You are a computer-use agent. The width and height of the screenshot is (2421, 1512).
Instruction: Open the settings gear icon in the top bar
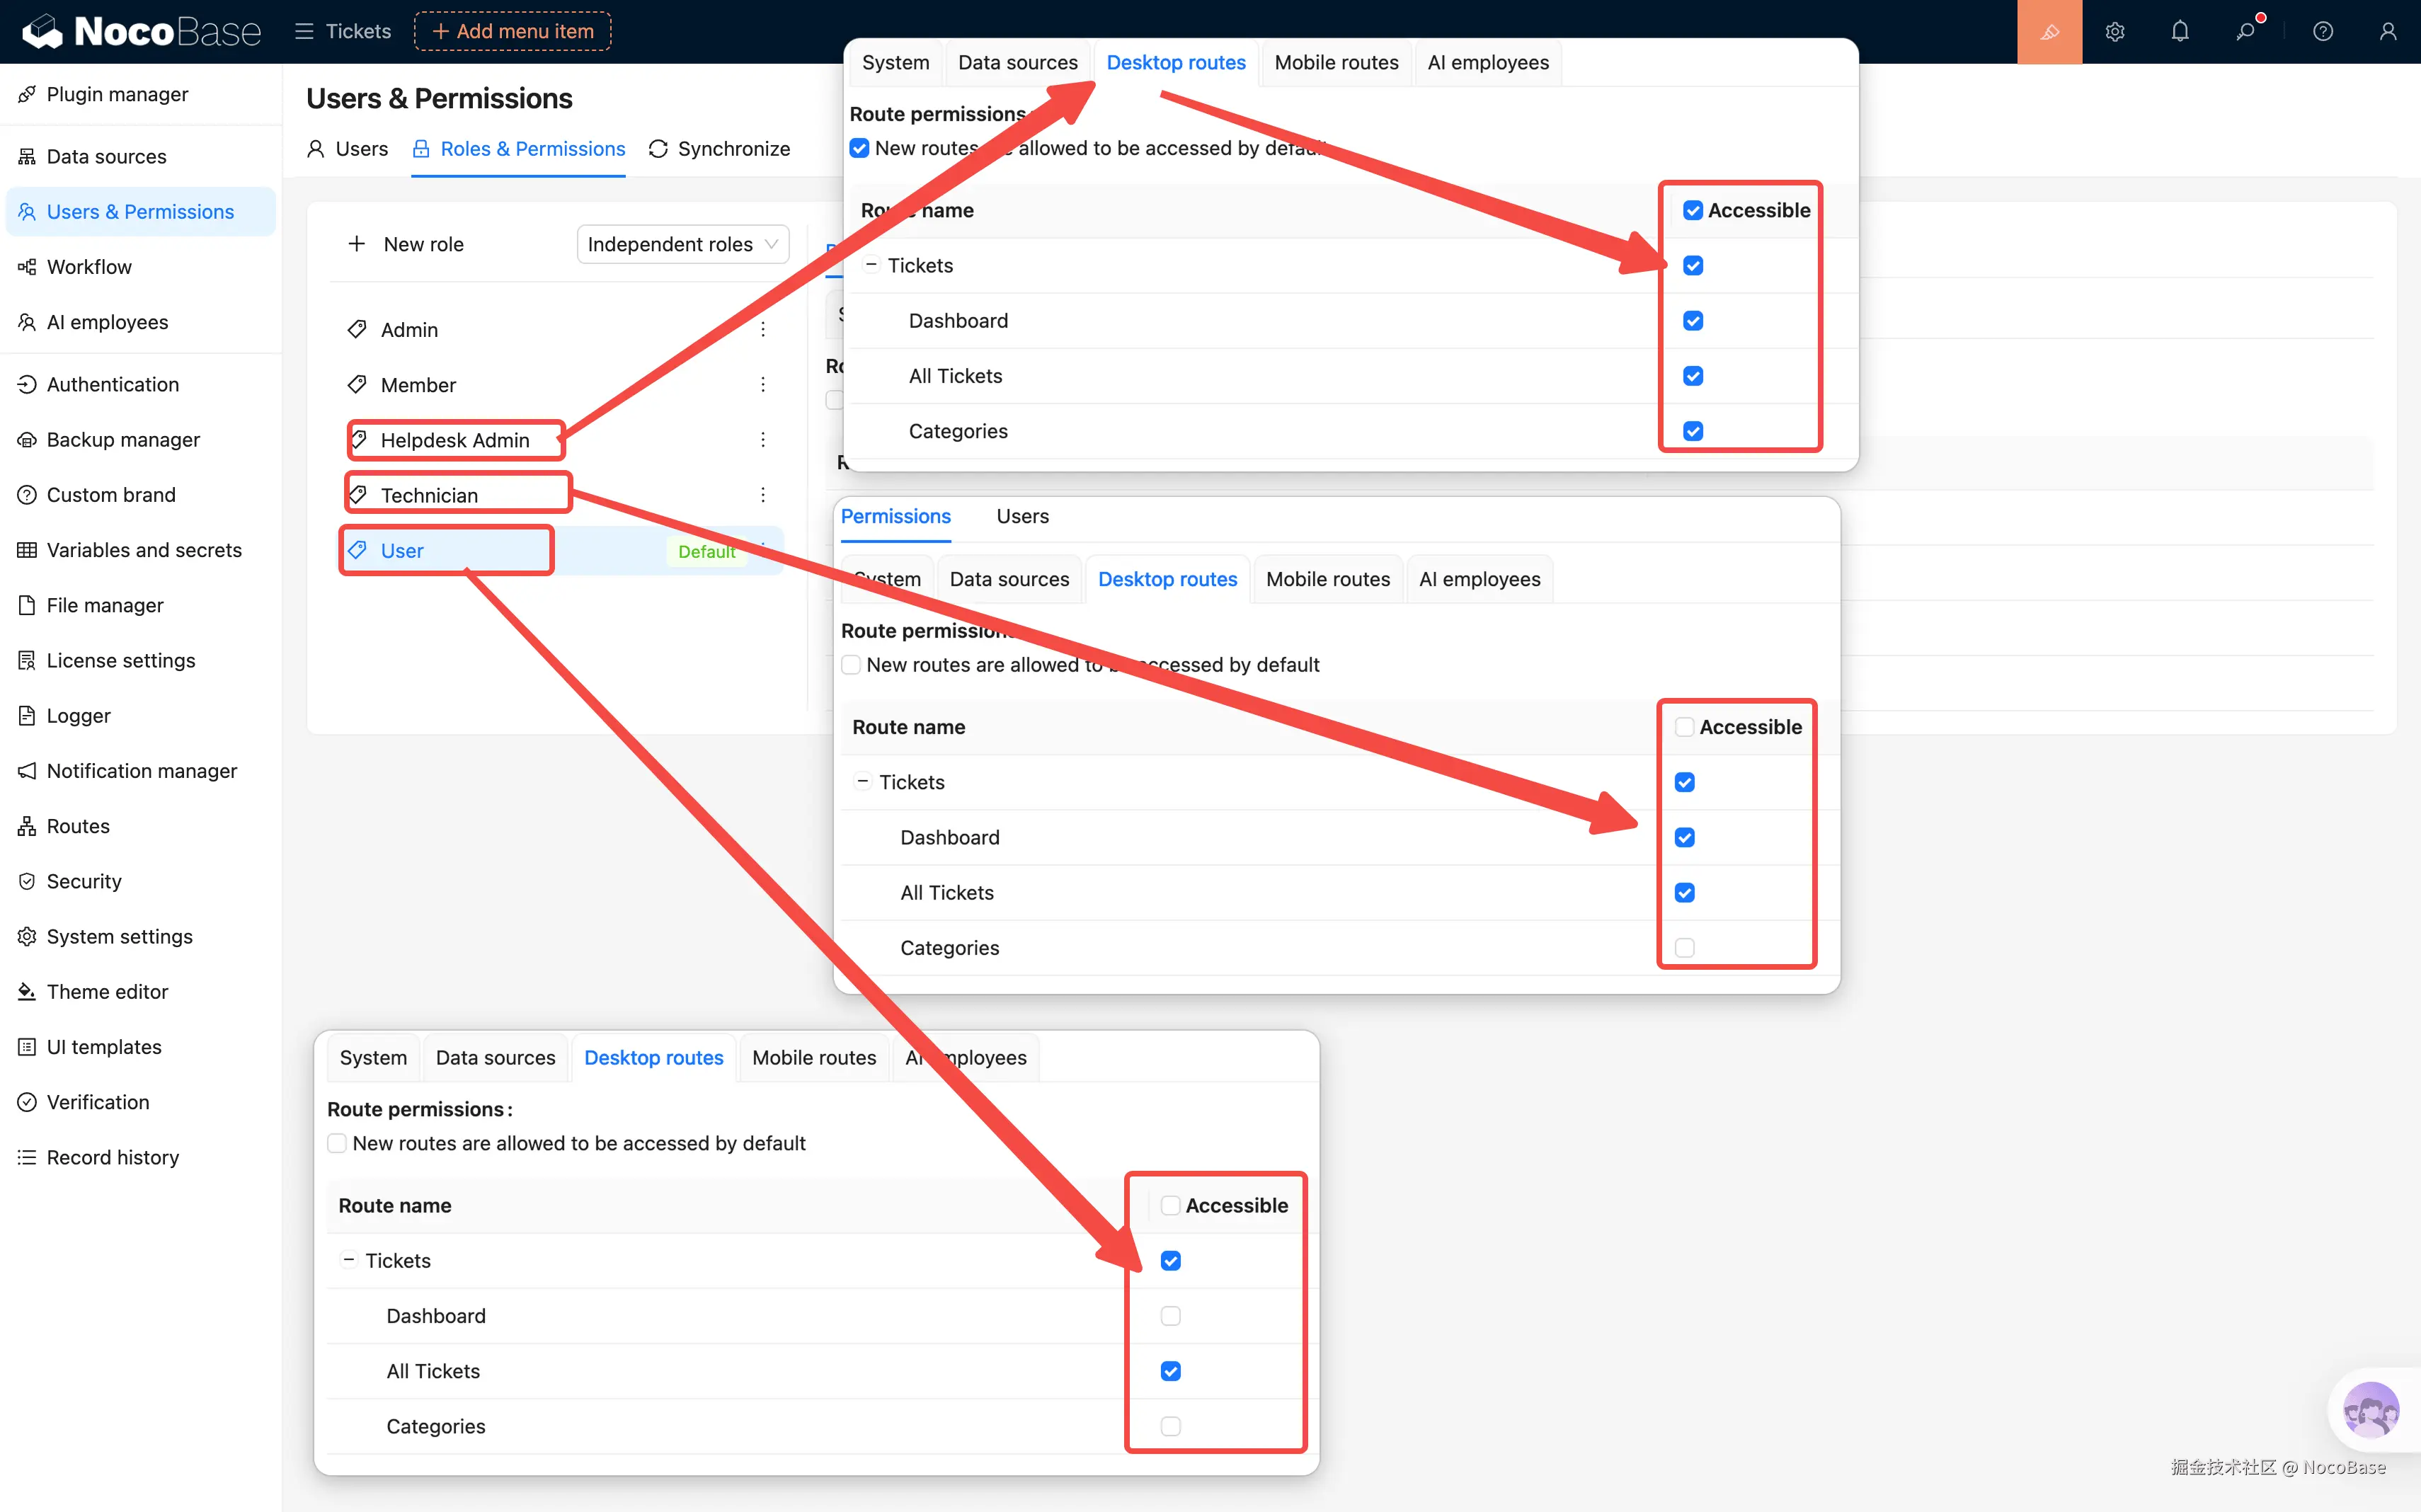[x=2114, y=32]
